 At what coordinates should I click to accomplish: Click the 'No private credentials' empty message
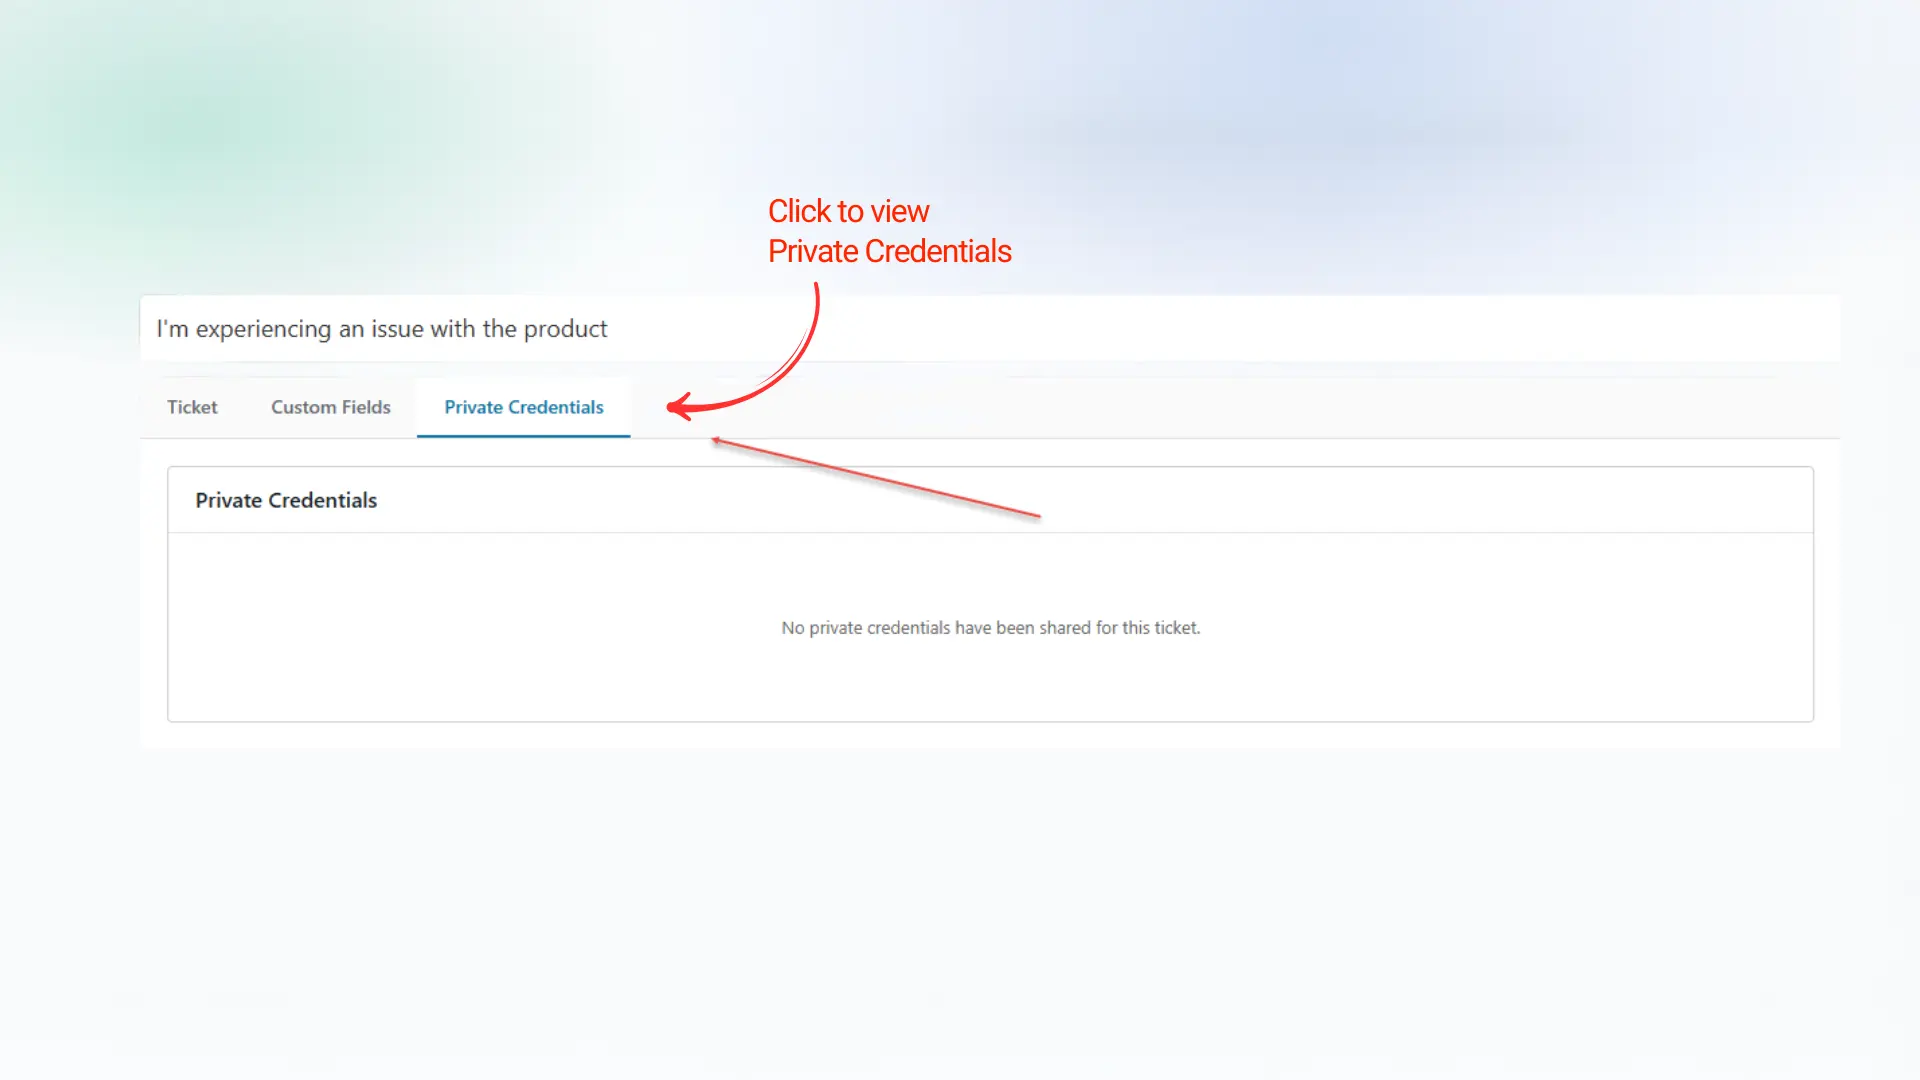coord(990,628)
